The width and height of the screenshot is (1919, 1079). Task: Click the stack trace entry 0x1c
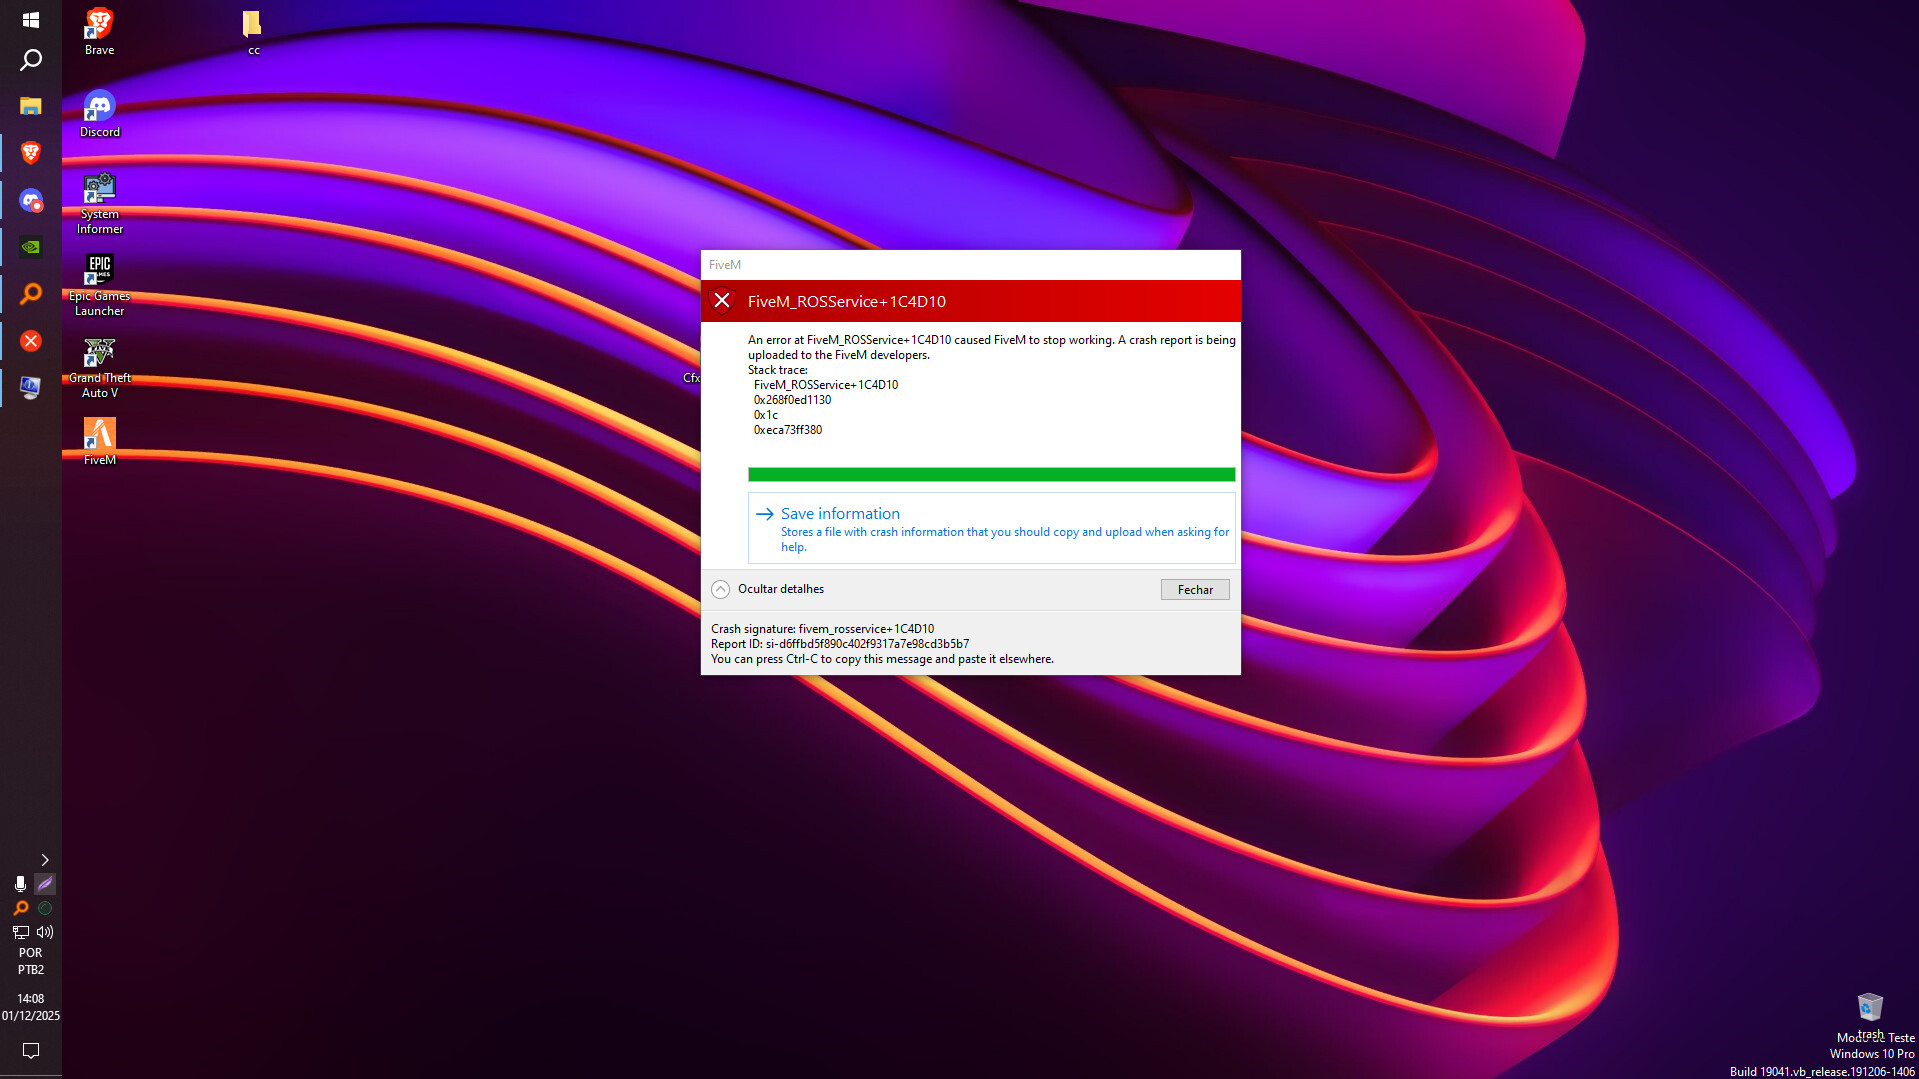[x=766, y=415]
